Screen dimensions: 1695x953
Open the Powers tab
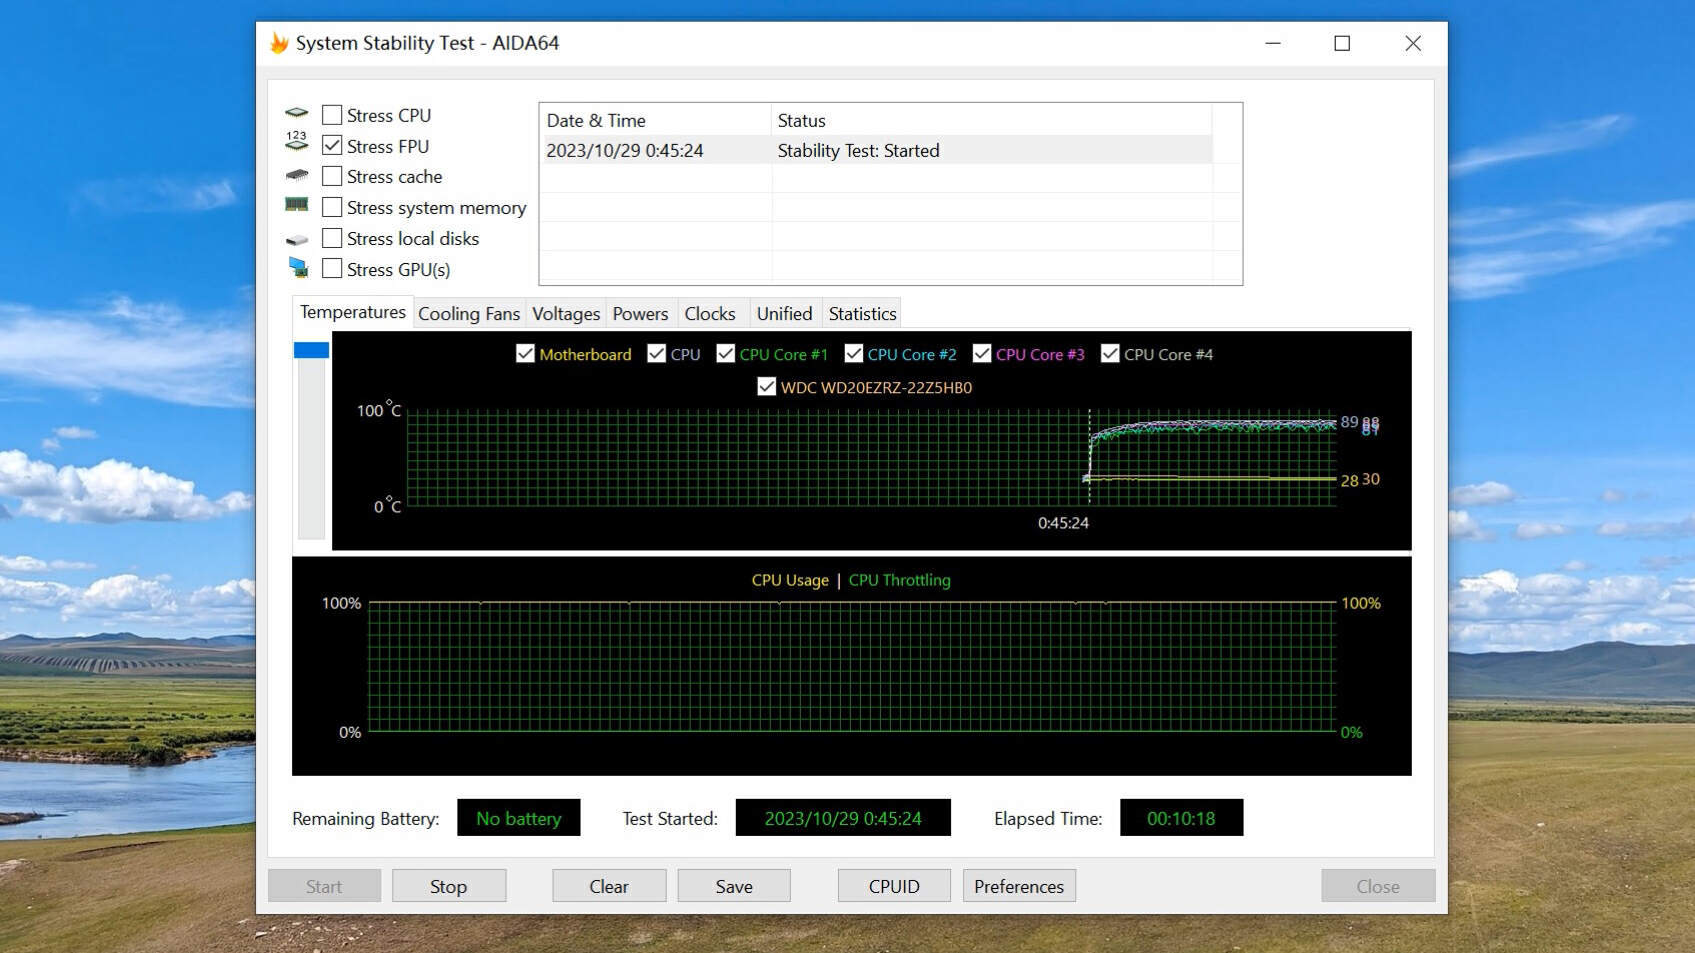tap(640, 313)
